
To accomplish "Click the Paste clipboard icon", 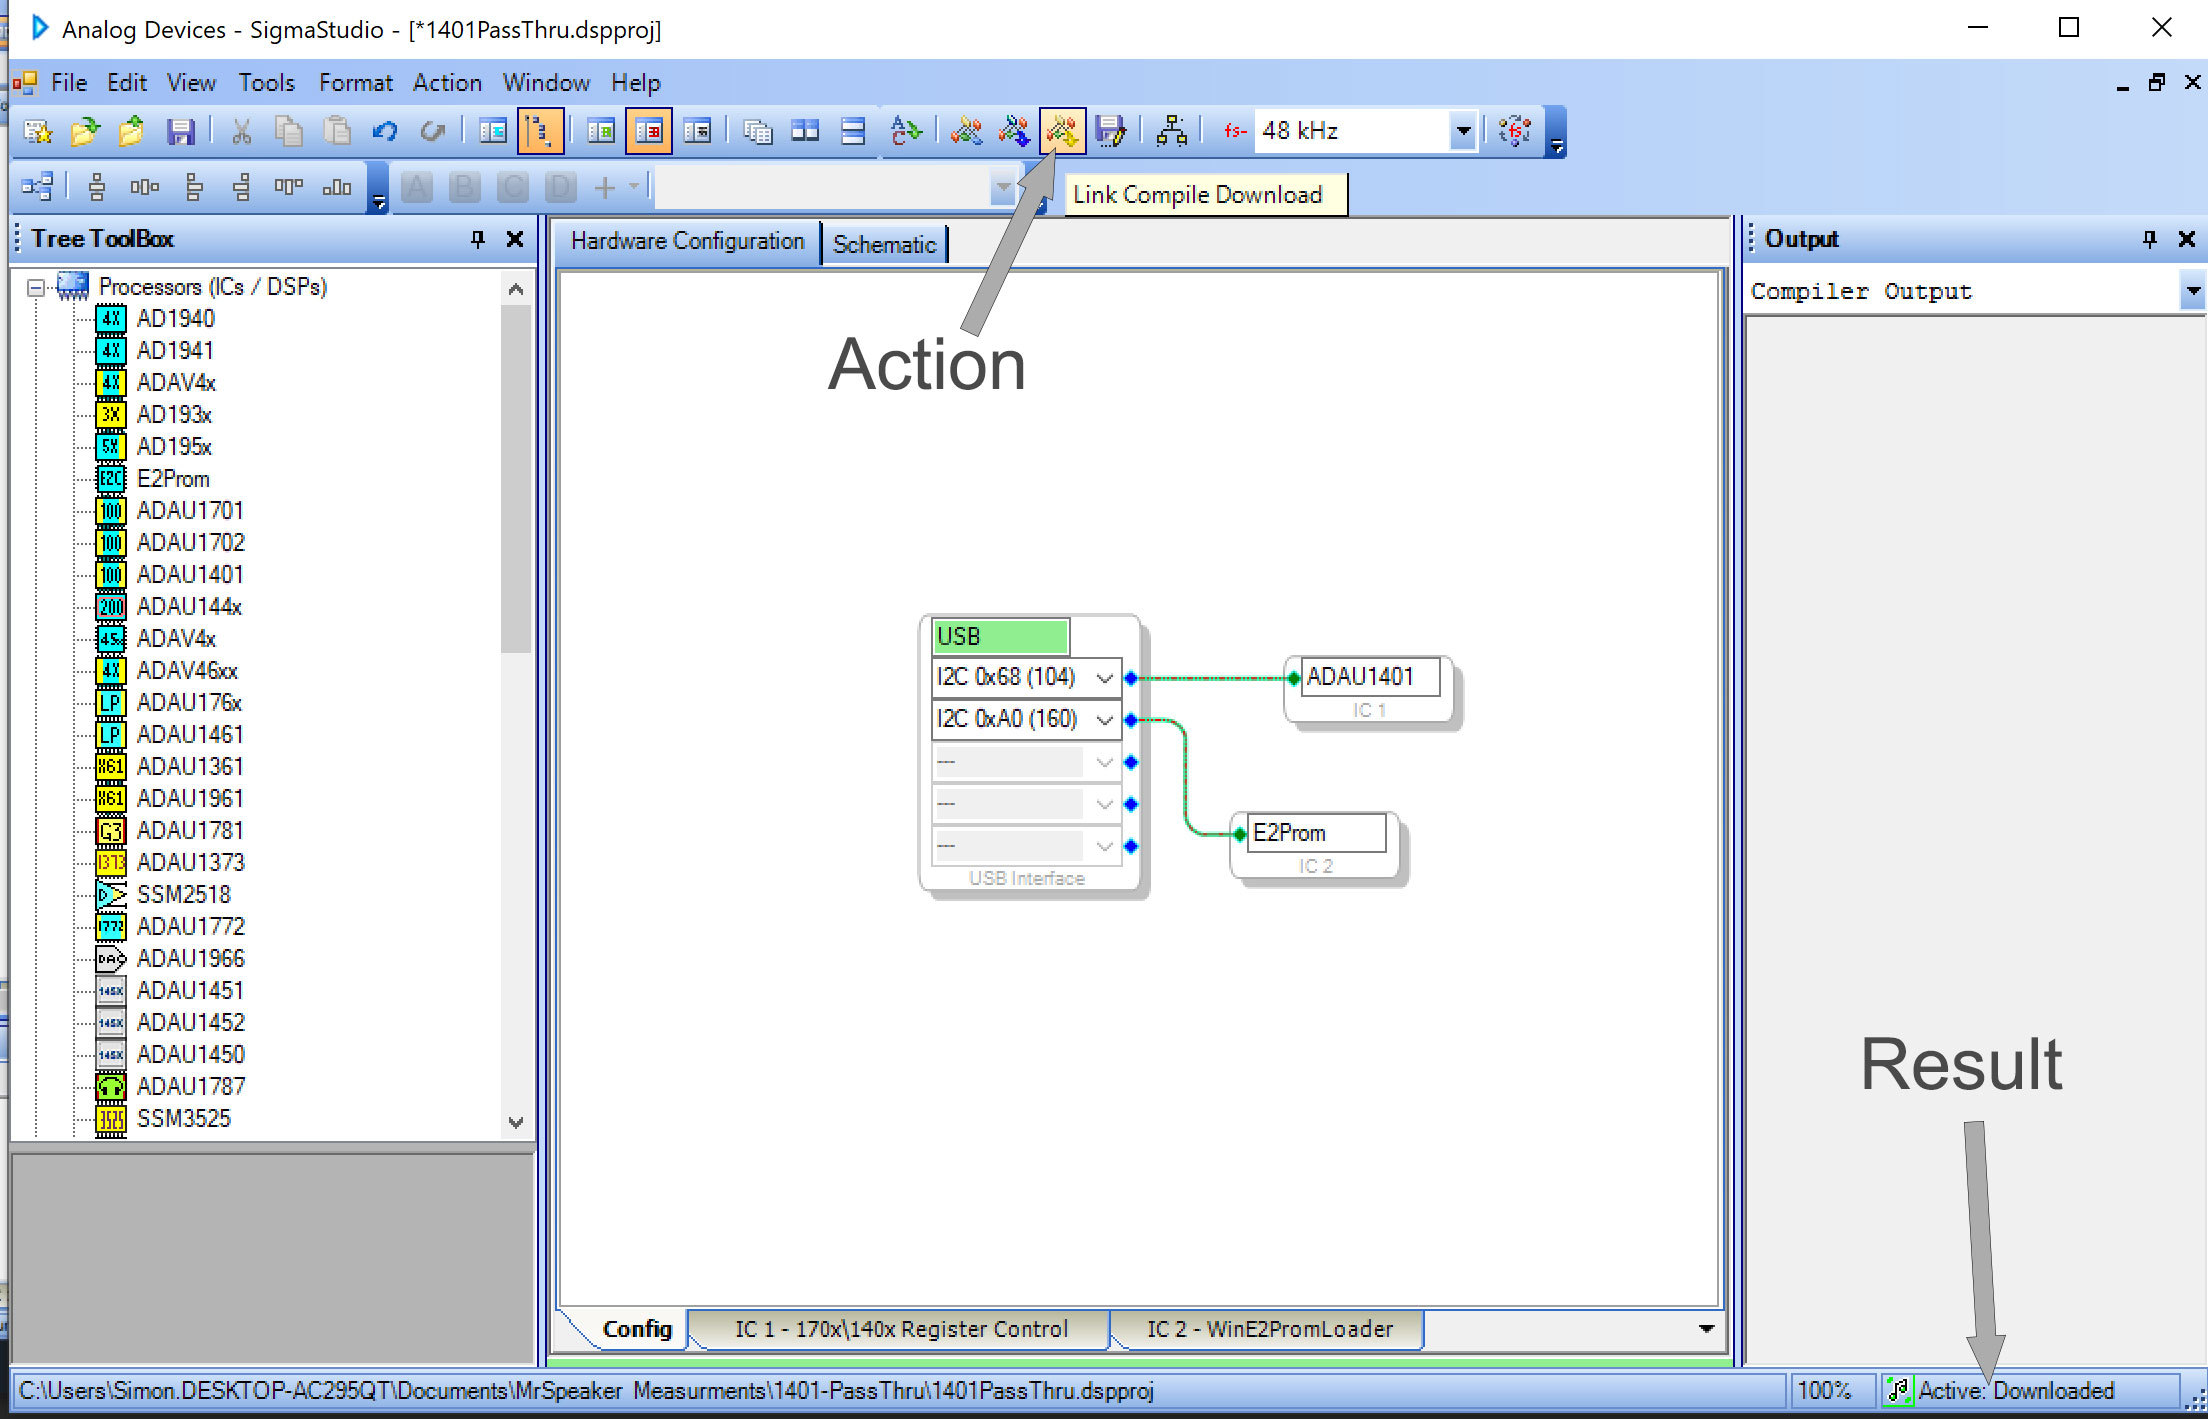I will (337, 131).
